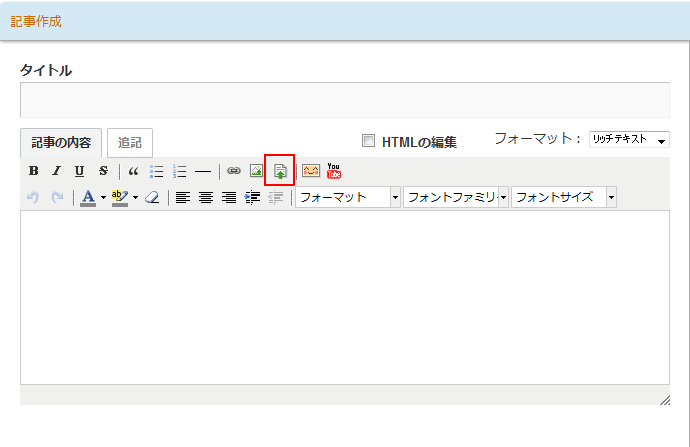Click the file upload icon
The height and width of the screenshot is (447, 690).
280,171
